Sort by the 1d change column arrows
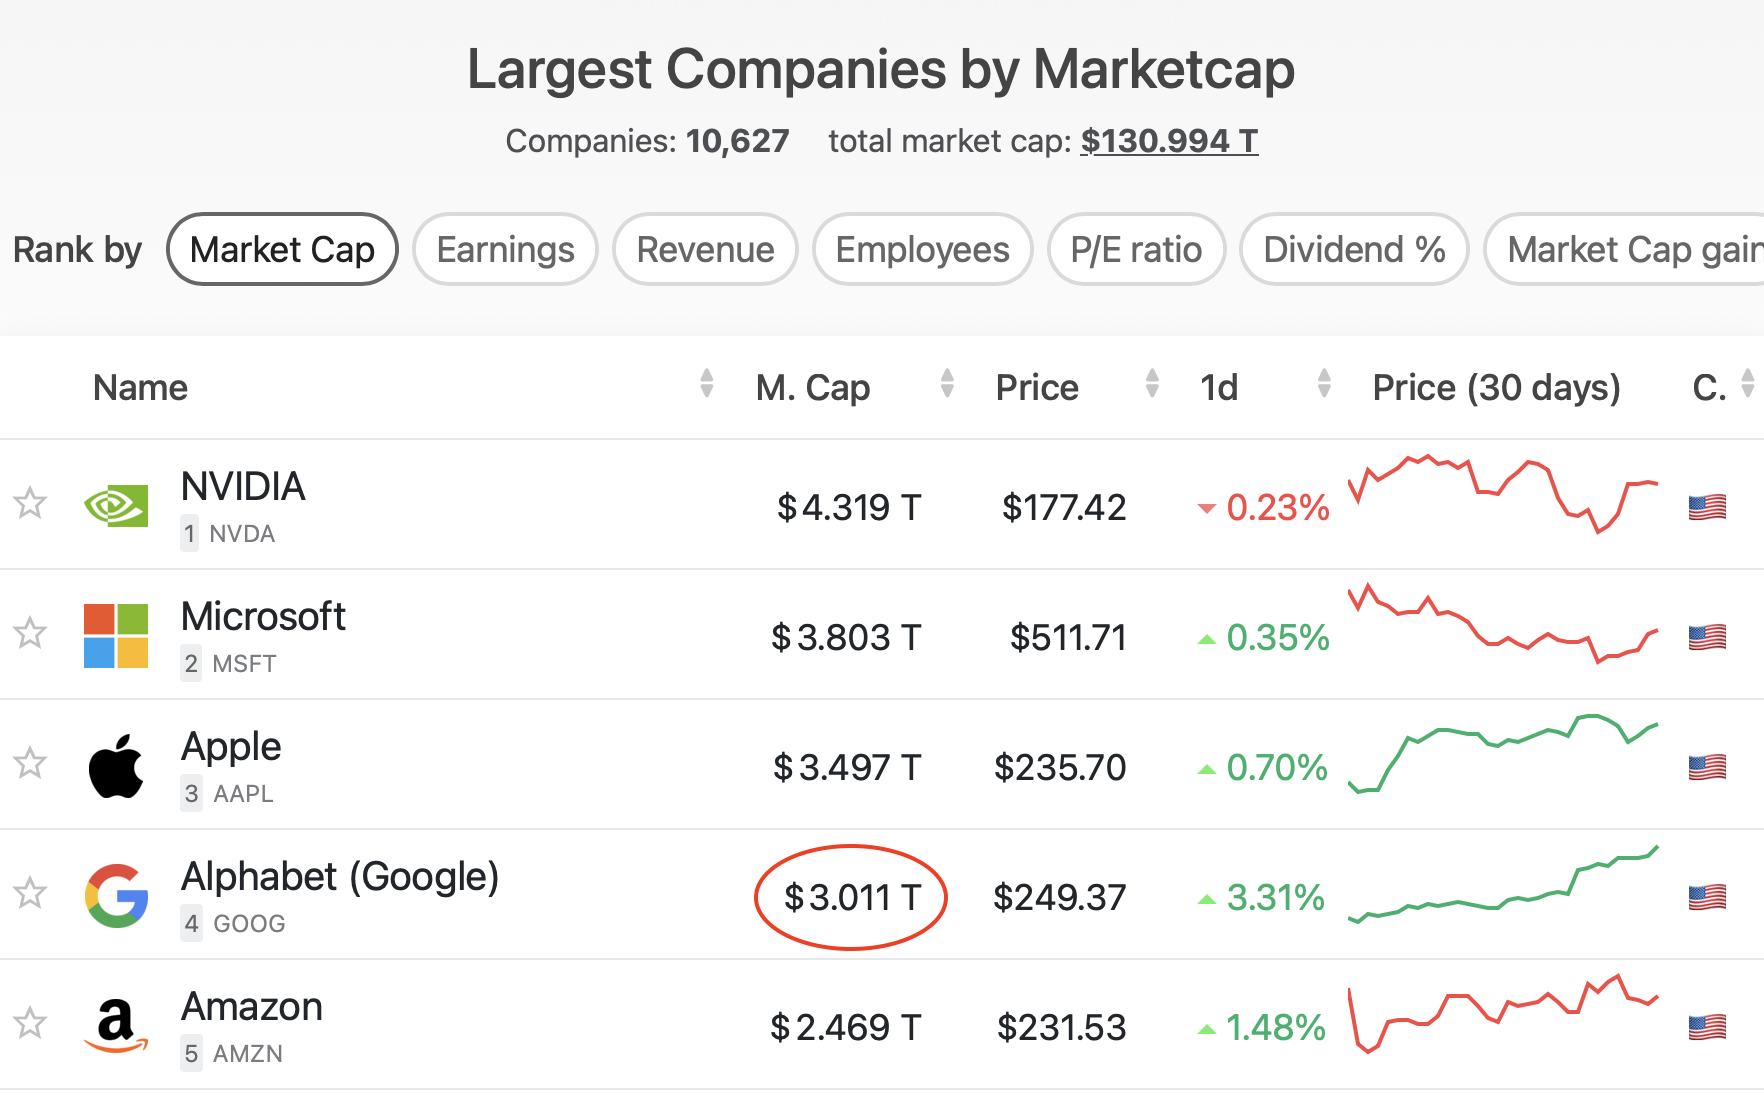The height and width of the screenshot is (1094, 1764). 1324,383
